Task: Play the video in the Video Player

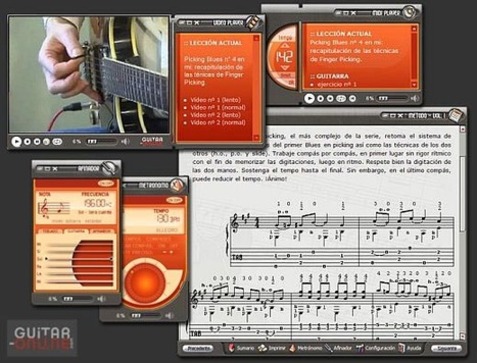Action: (x=16, y=142)
